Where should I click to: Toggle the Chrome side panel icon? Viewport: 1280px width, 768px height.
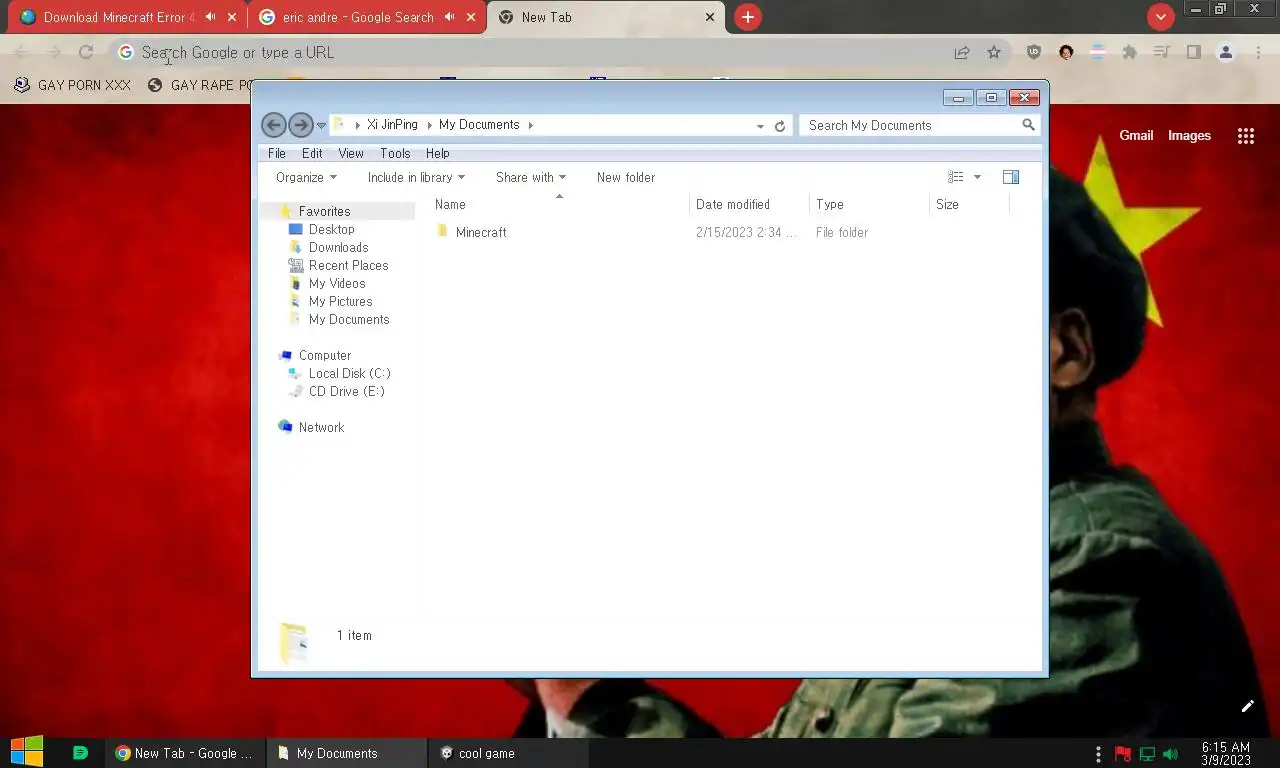coord(1193,52)
